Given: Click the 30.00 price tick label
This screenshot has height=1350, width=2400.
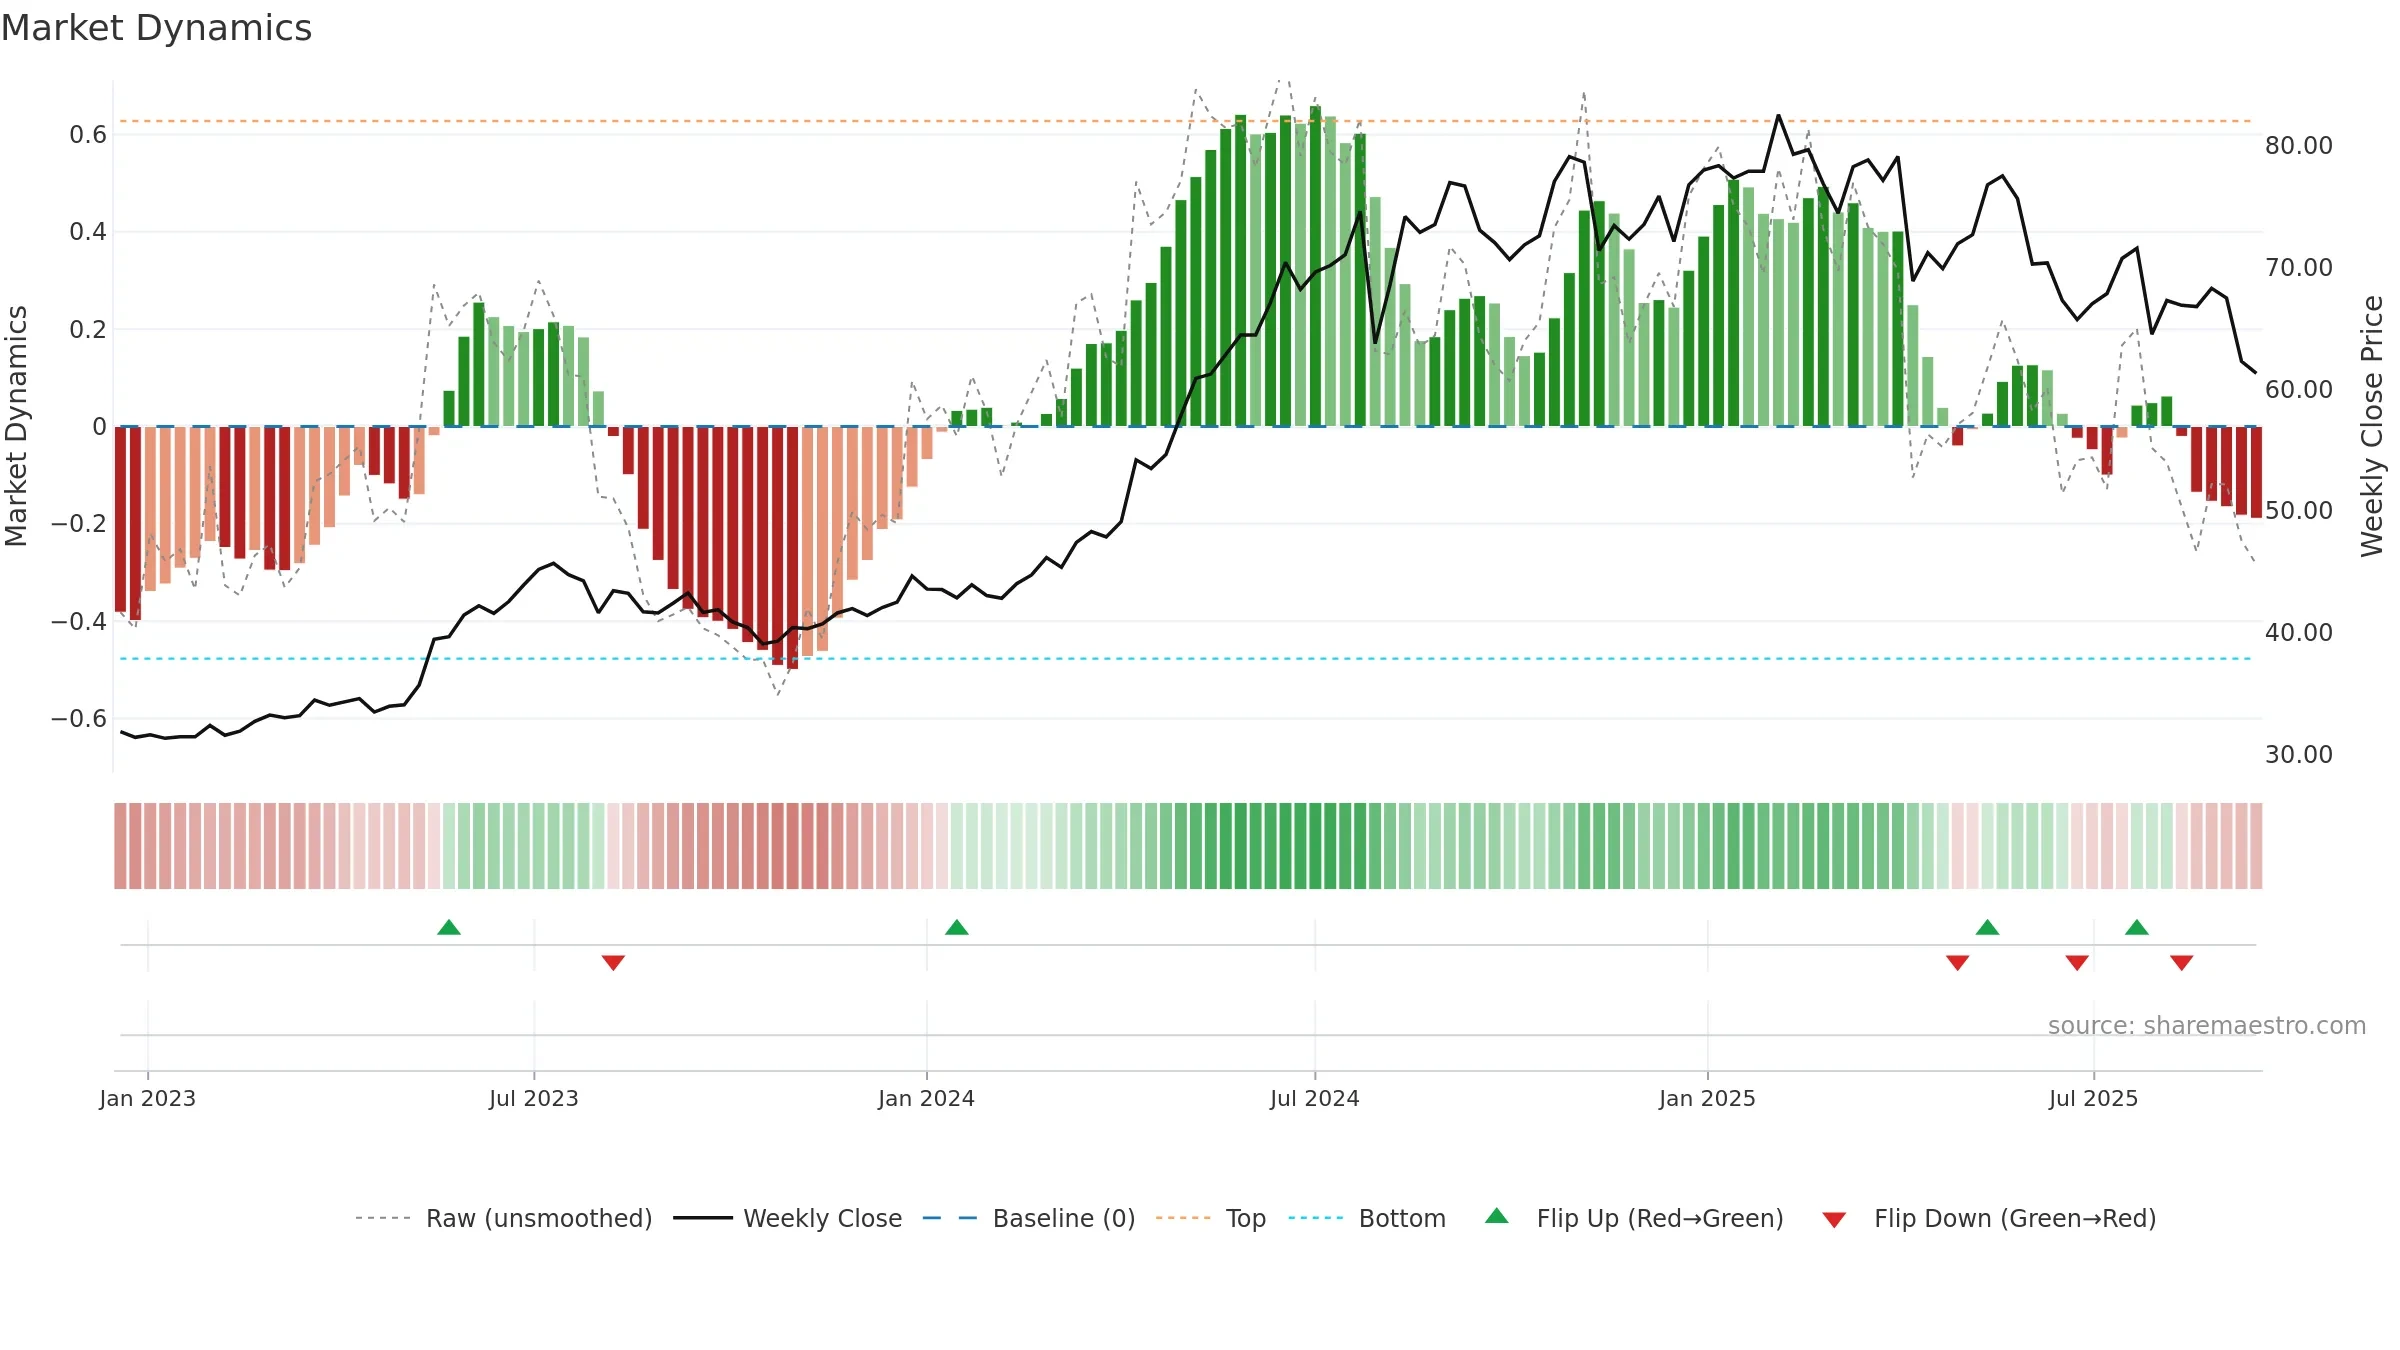Looking at the screenshot, I should [2299, 755].
